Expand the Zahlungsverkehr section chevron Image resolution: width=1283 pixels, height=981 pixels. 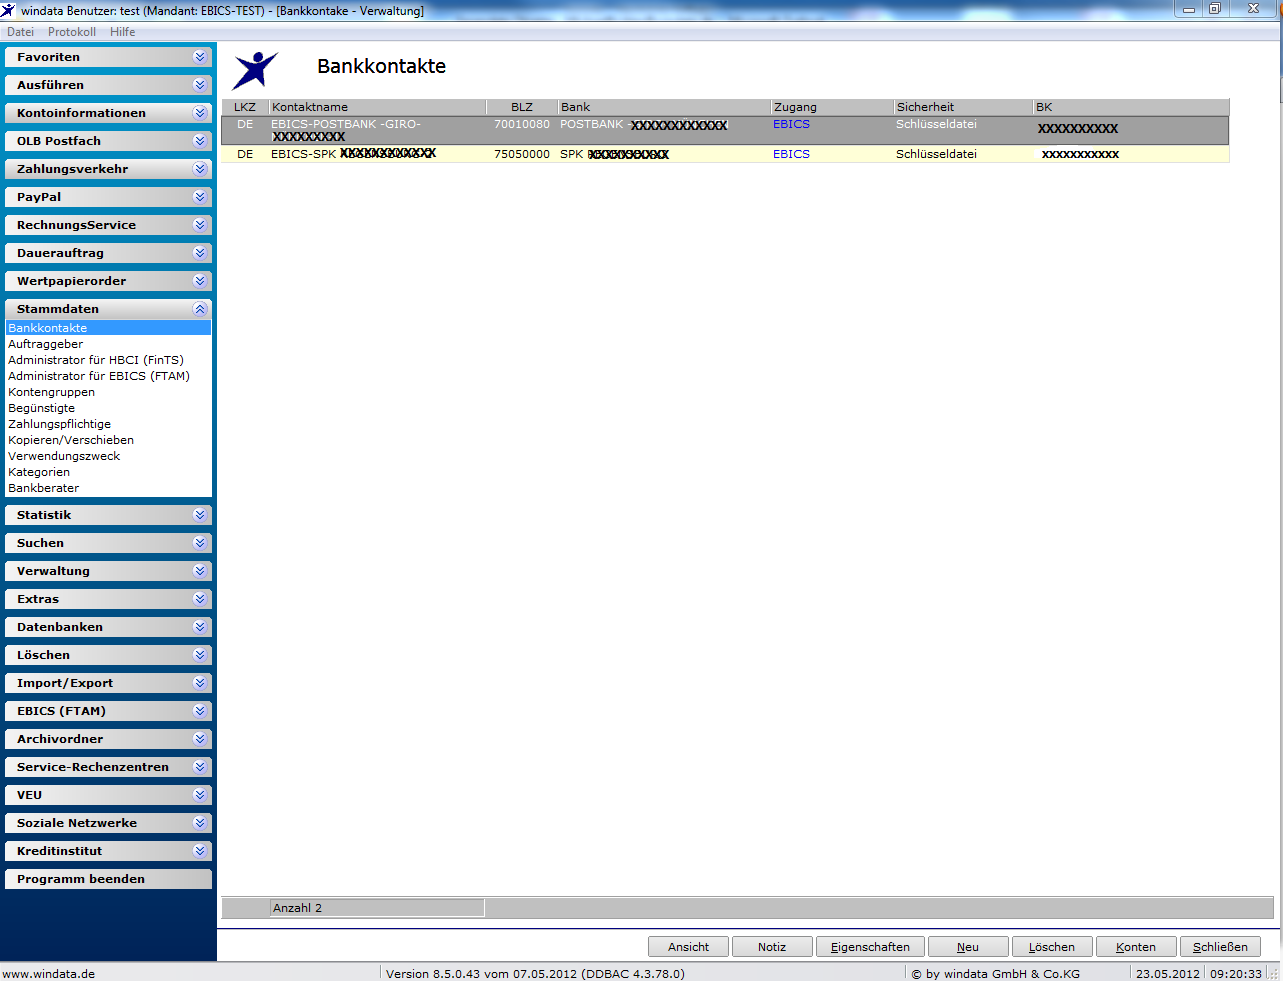pos(200,169)
